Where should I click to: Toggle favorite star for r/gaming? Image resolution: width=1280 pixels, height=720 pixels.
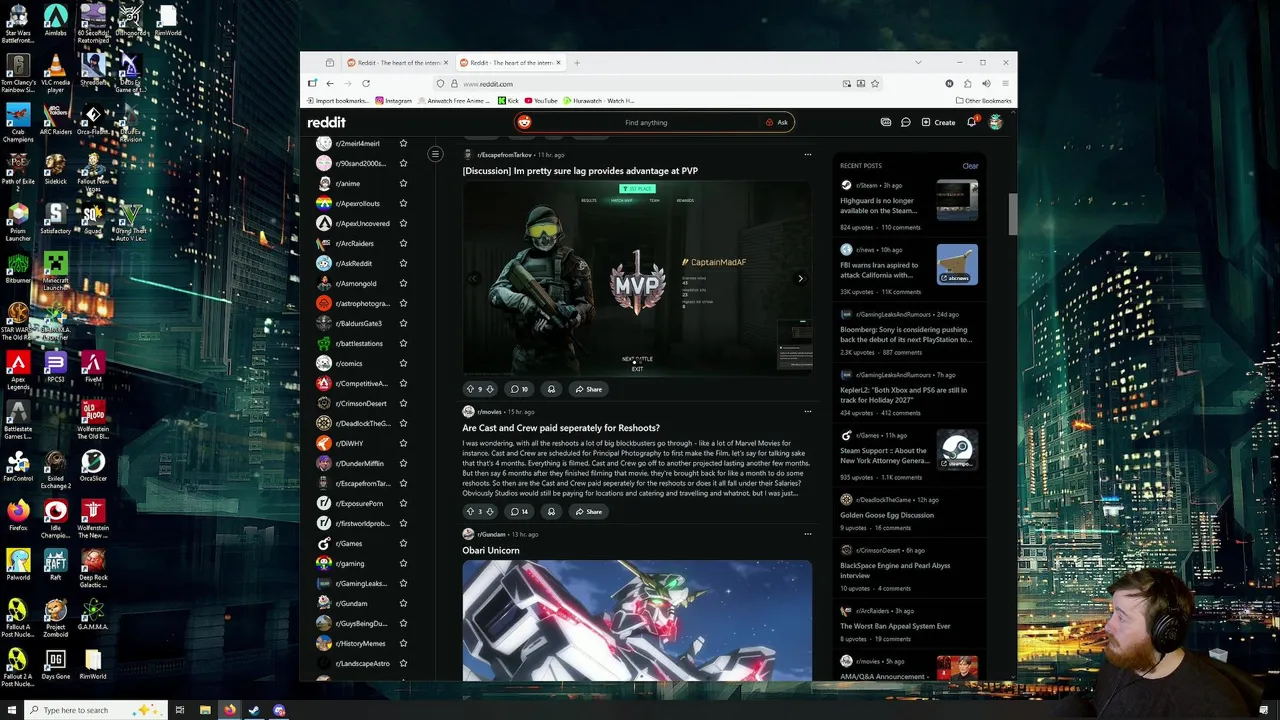(x=403, y=563)
